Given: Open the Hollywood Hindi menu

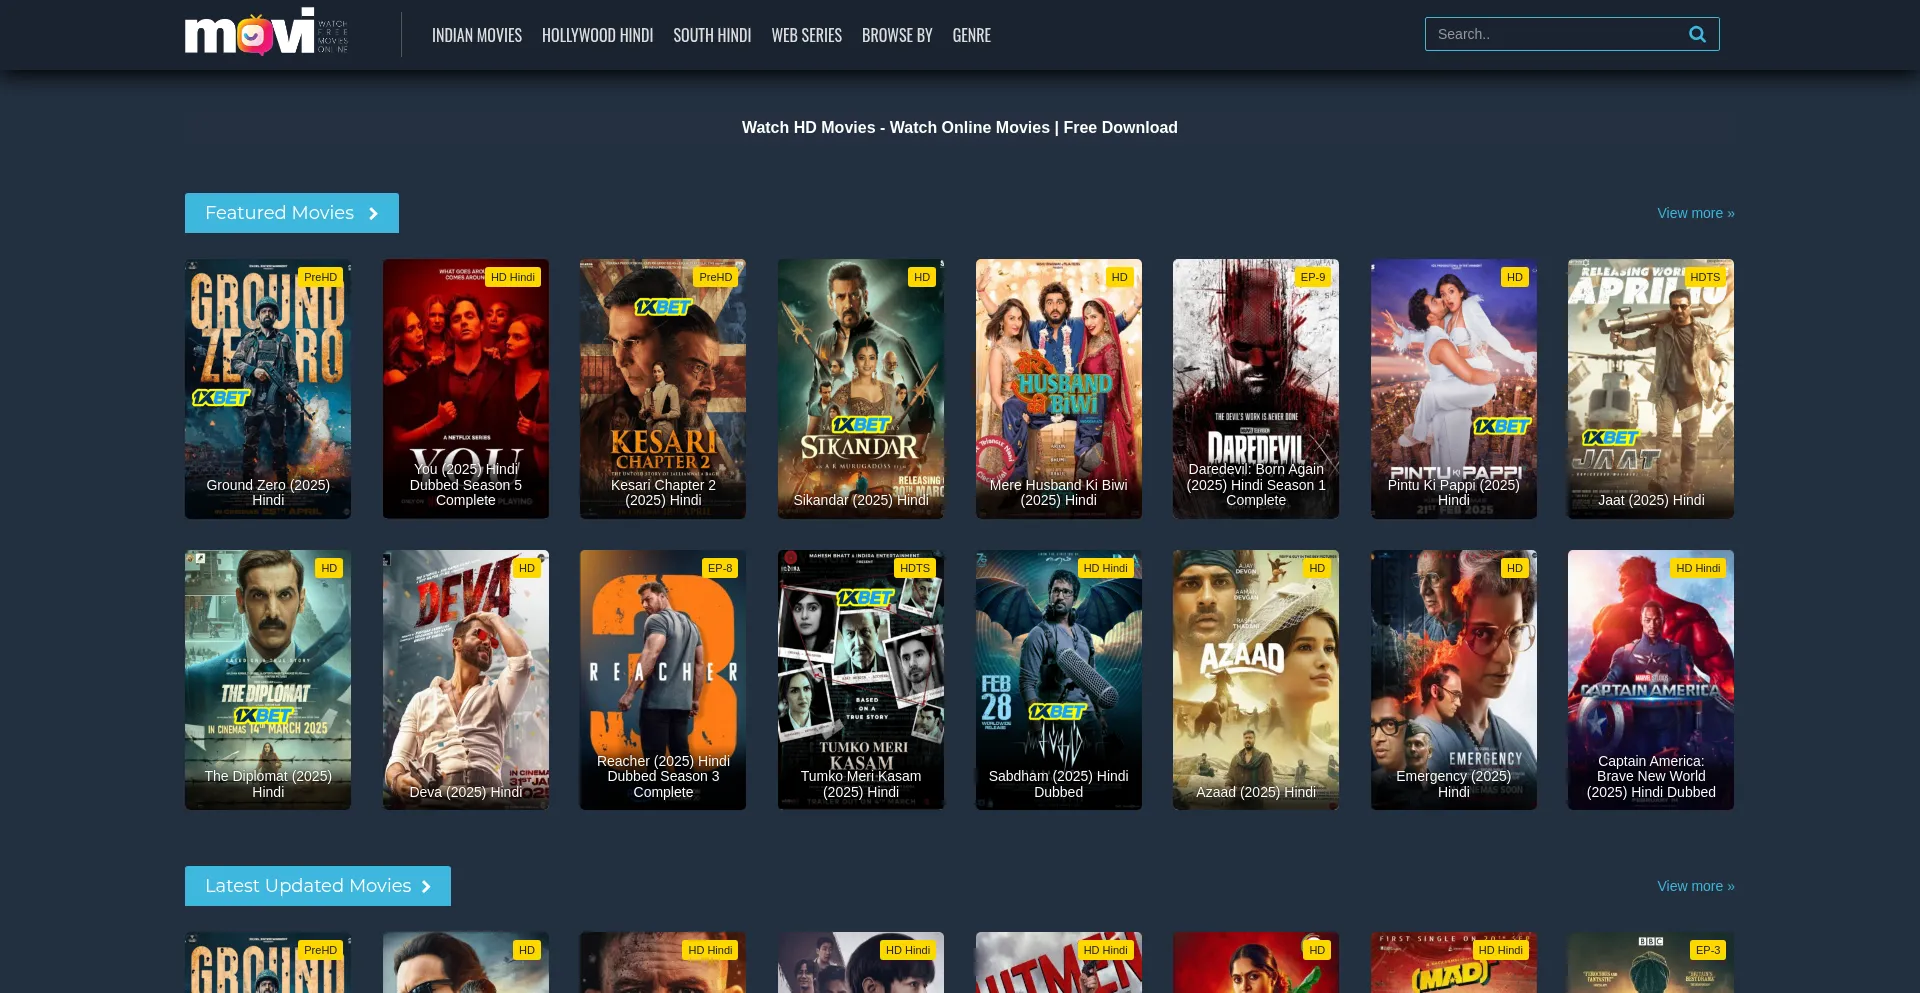Looking at the screenshot, I should tap(597, 35).
